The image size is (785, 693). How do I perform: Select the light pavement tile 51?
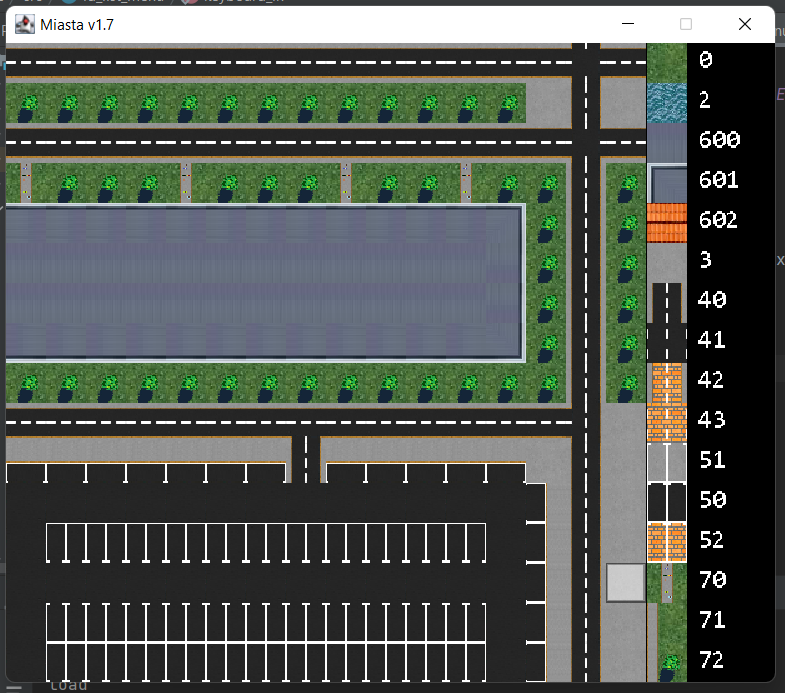(x=667, y=462)
